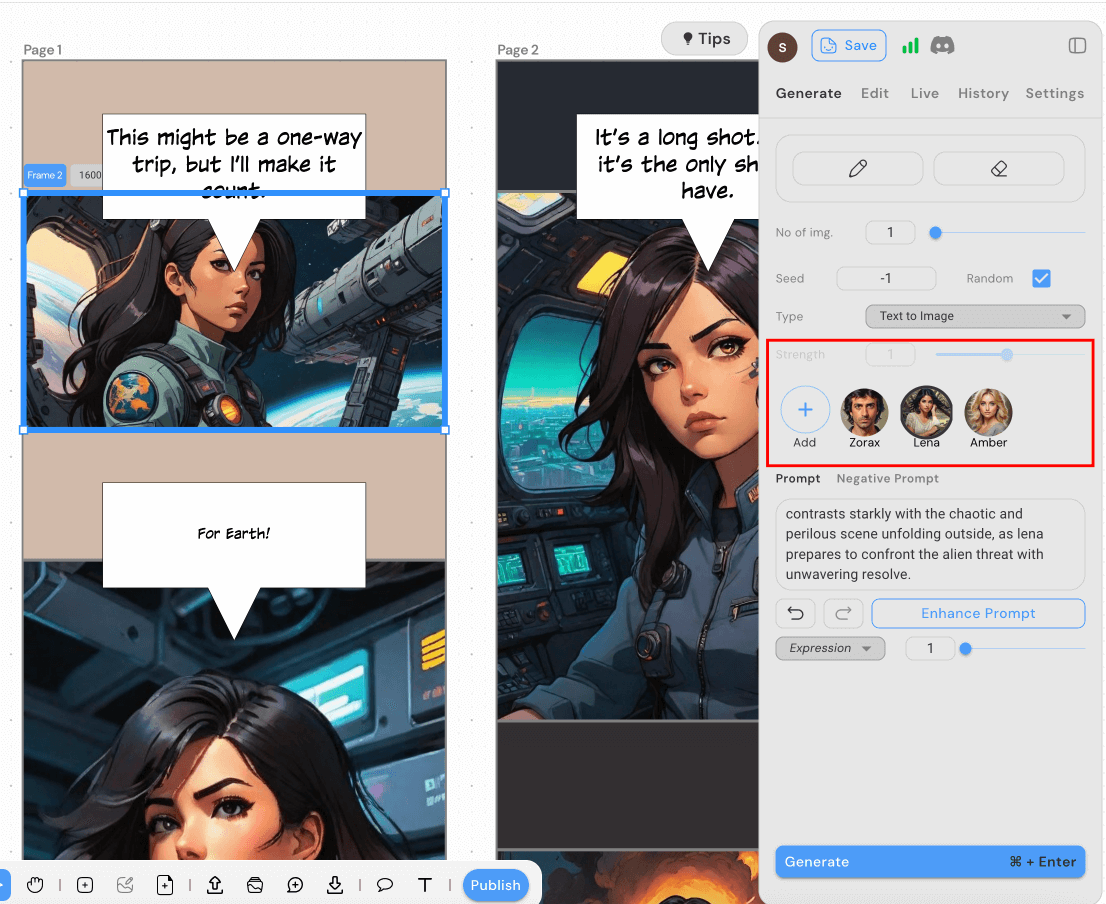Uncheck the Random seed checkbox

click(1041, 278)
